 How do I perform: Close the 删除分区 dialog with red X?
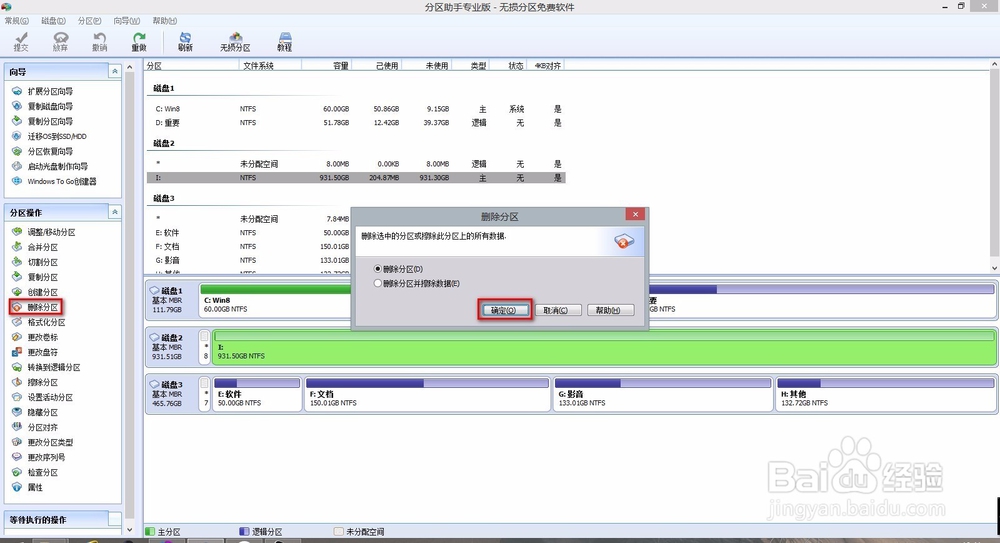click(x=635, y=214)
